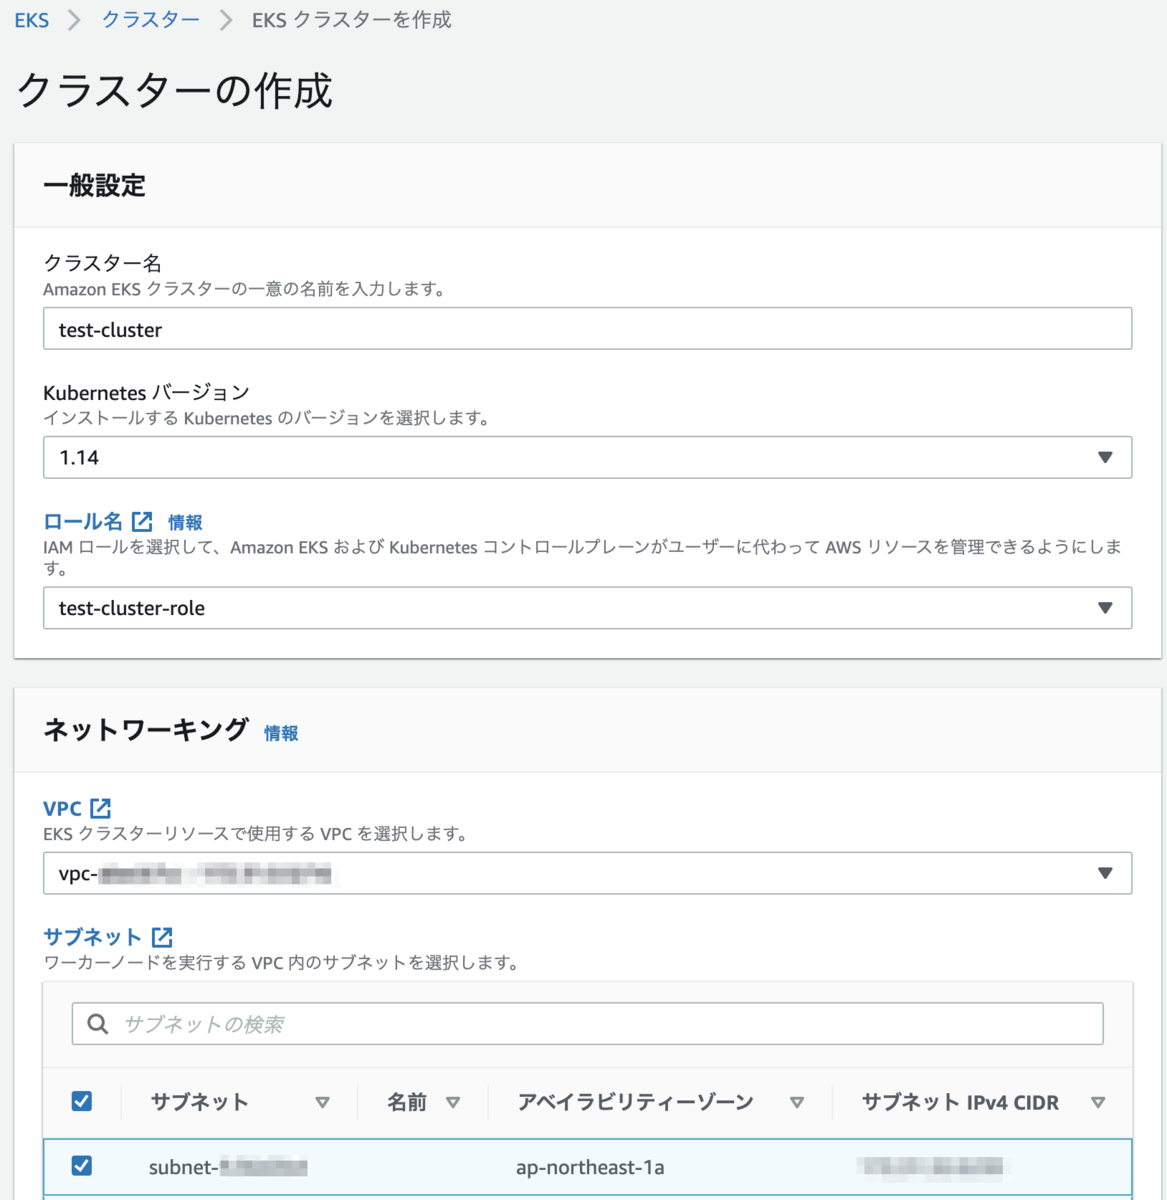This screenshot has width=1167, height=1200.
Task: Go to the クラスター breadcrumb link
Action: click(x=150, y=20)
